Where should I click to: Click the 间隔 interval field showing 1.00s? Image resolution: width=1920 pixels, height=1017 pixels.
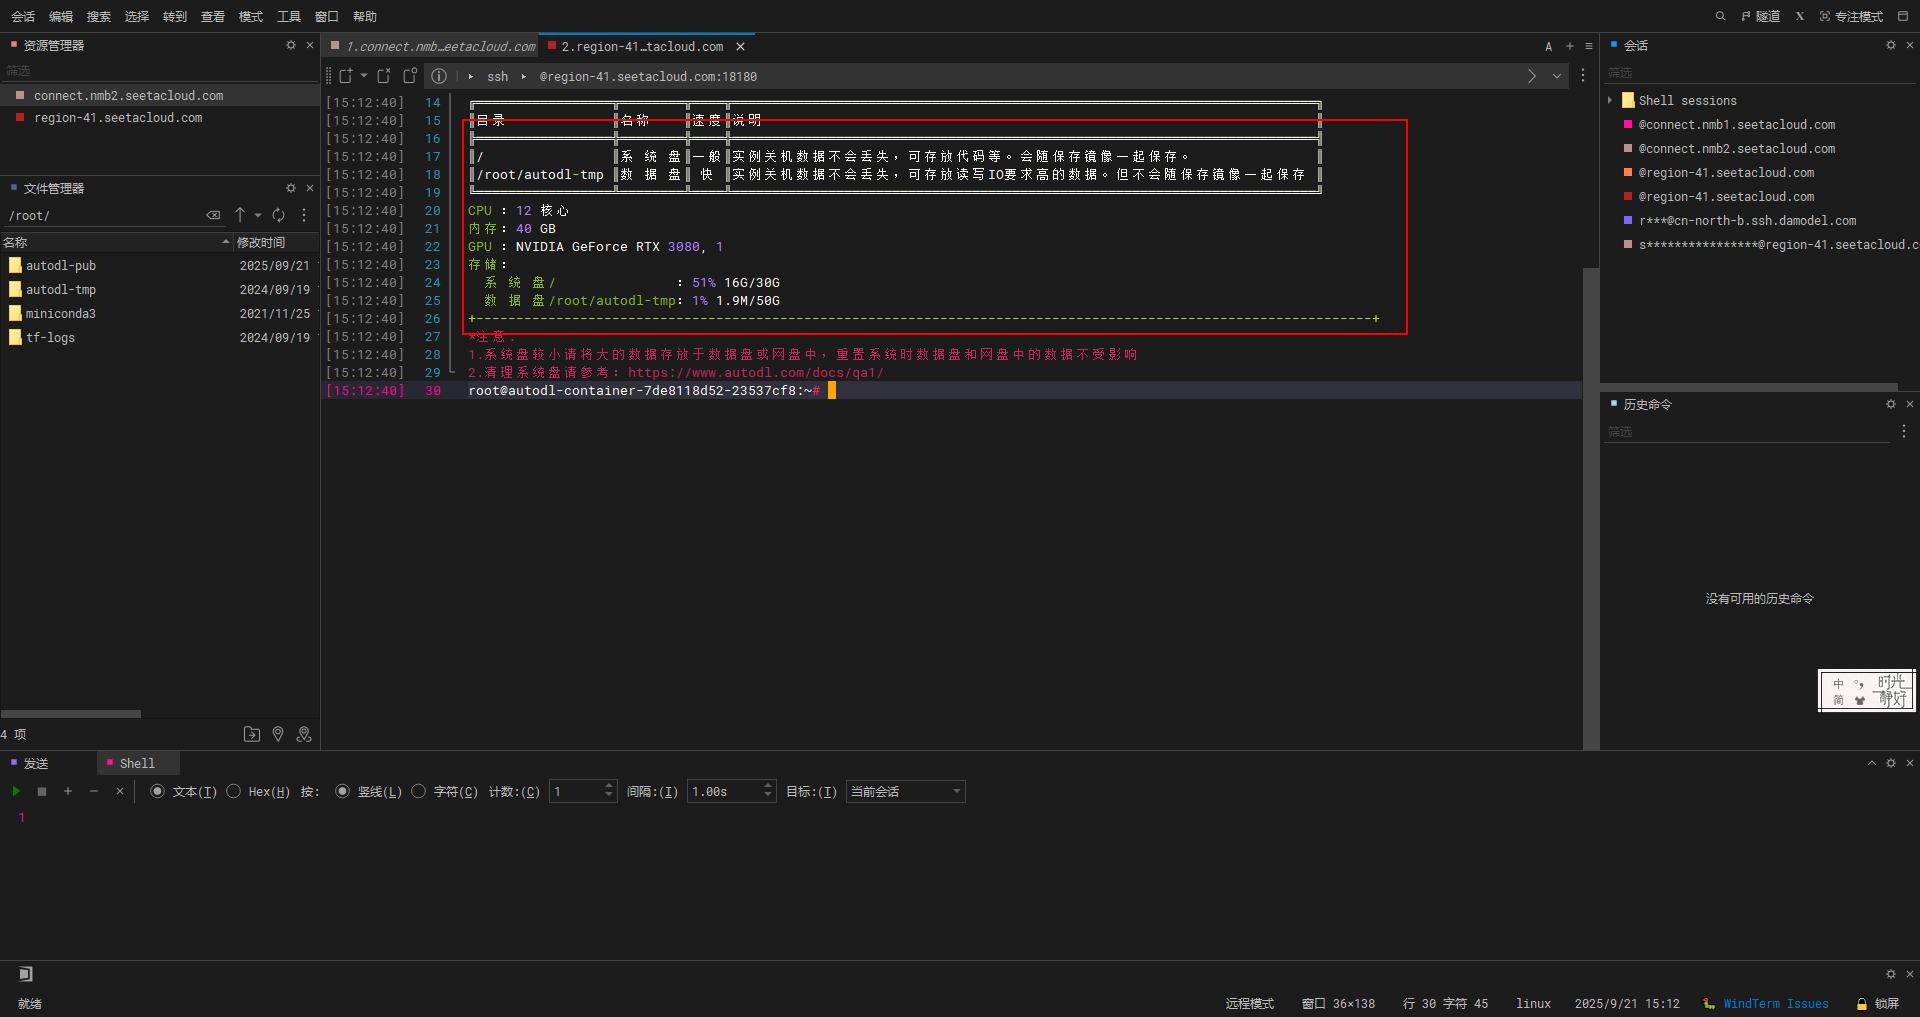pyautogui.click(x=724, y=791)
